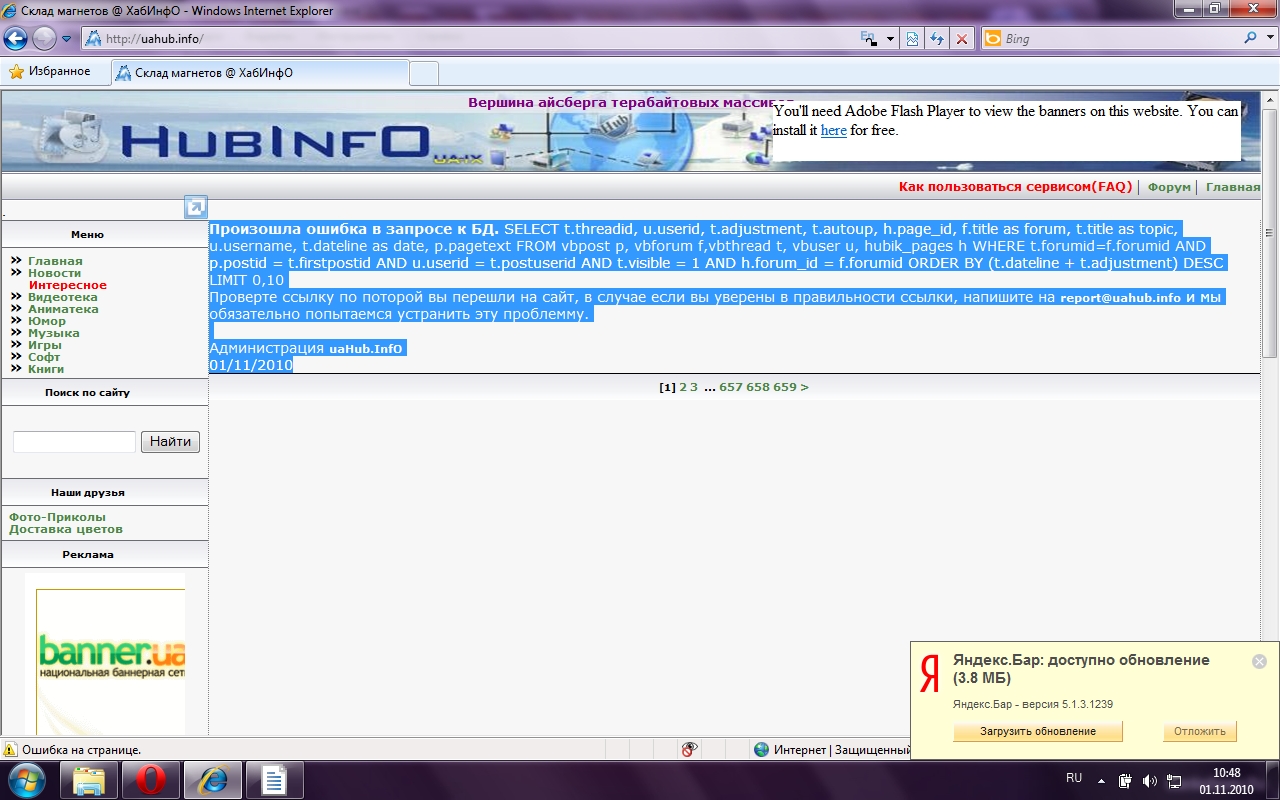This screenshot has height=800, width=1280.
Task: Expand the recent pages dropdown arrow
Action: point(67,39)
